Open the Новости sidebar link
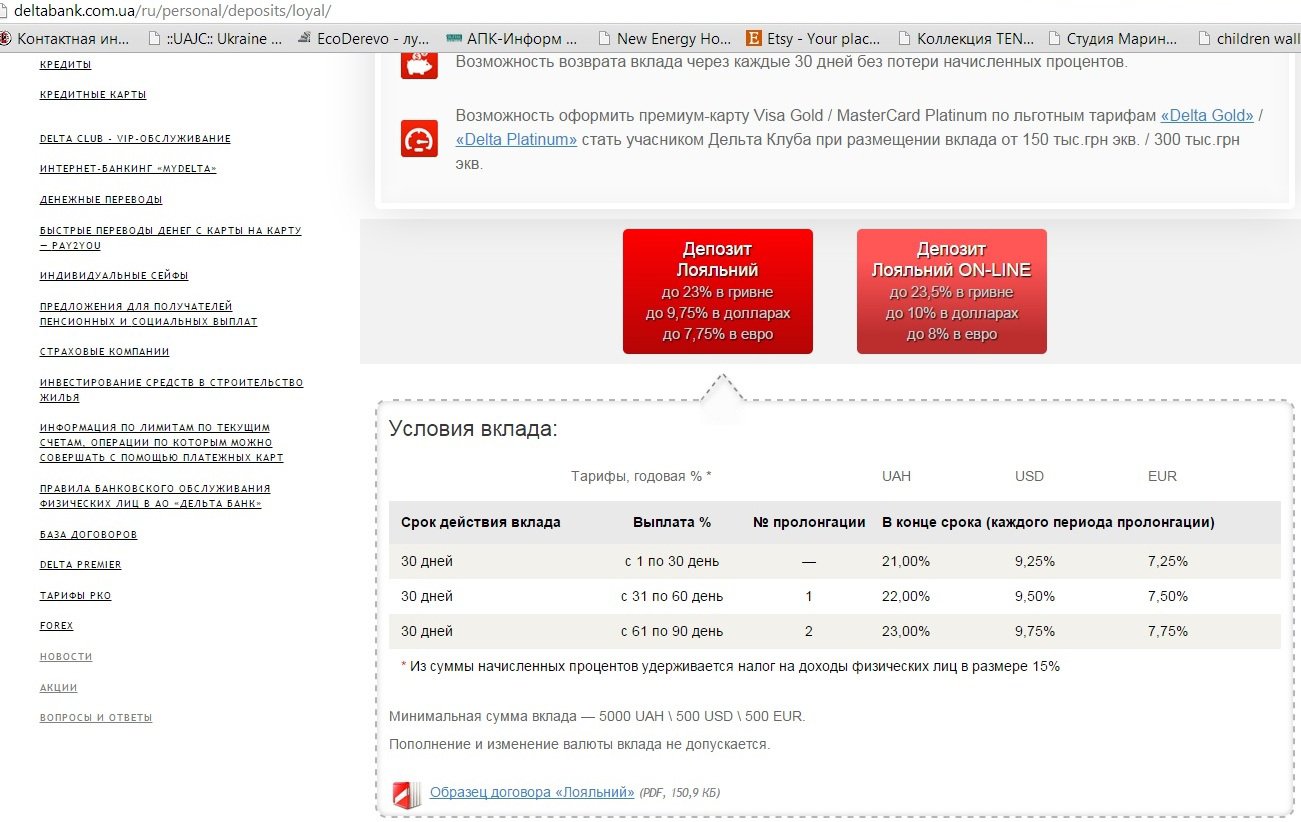Viewport: 1301px width, 822px height. click(x=66, y=657)
